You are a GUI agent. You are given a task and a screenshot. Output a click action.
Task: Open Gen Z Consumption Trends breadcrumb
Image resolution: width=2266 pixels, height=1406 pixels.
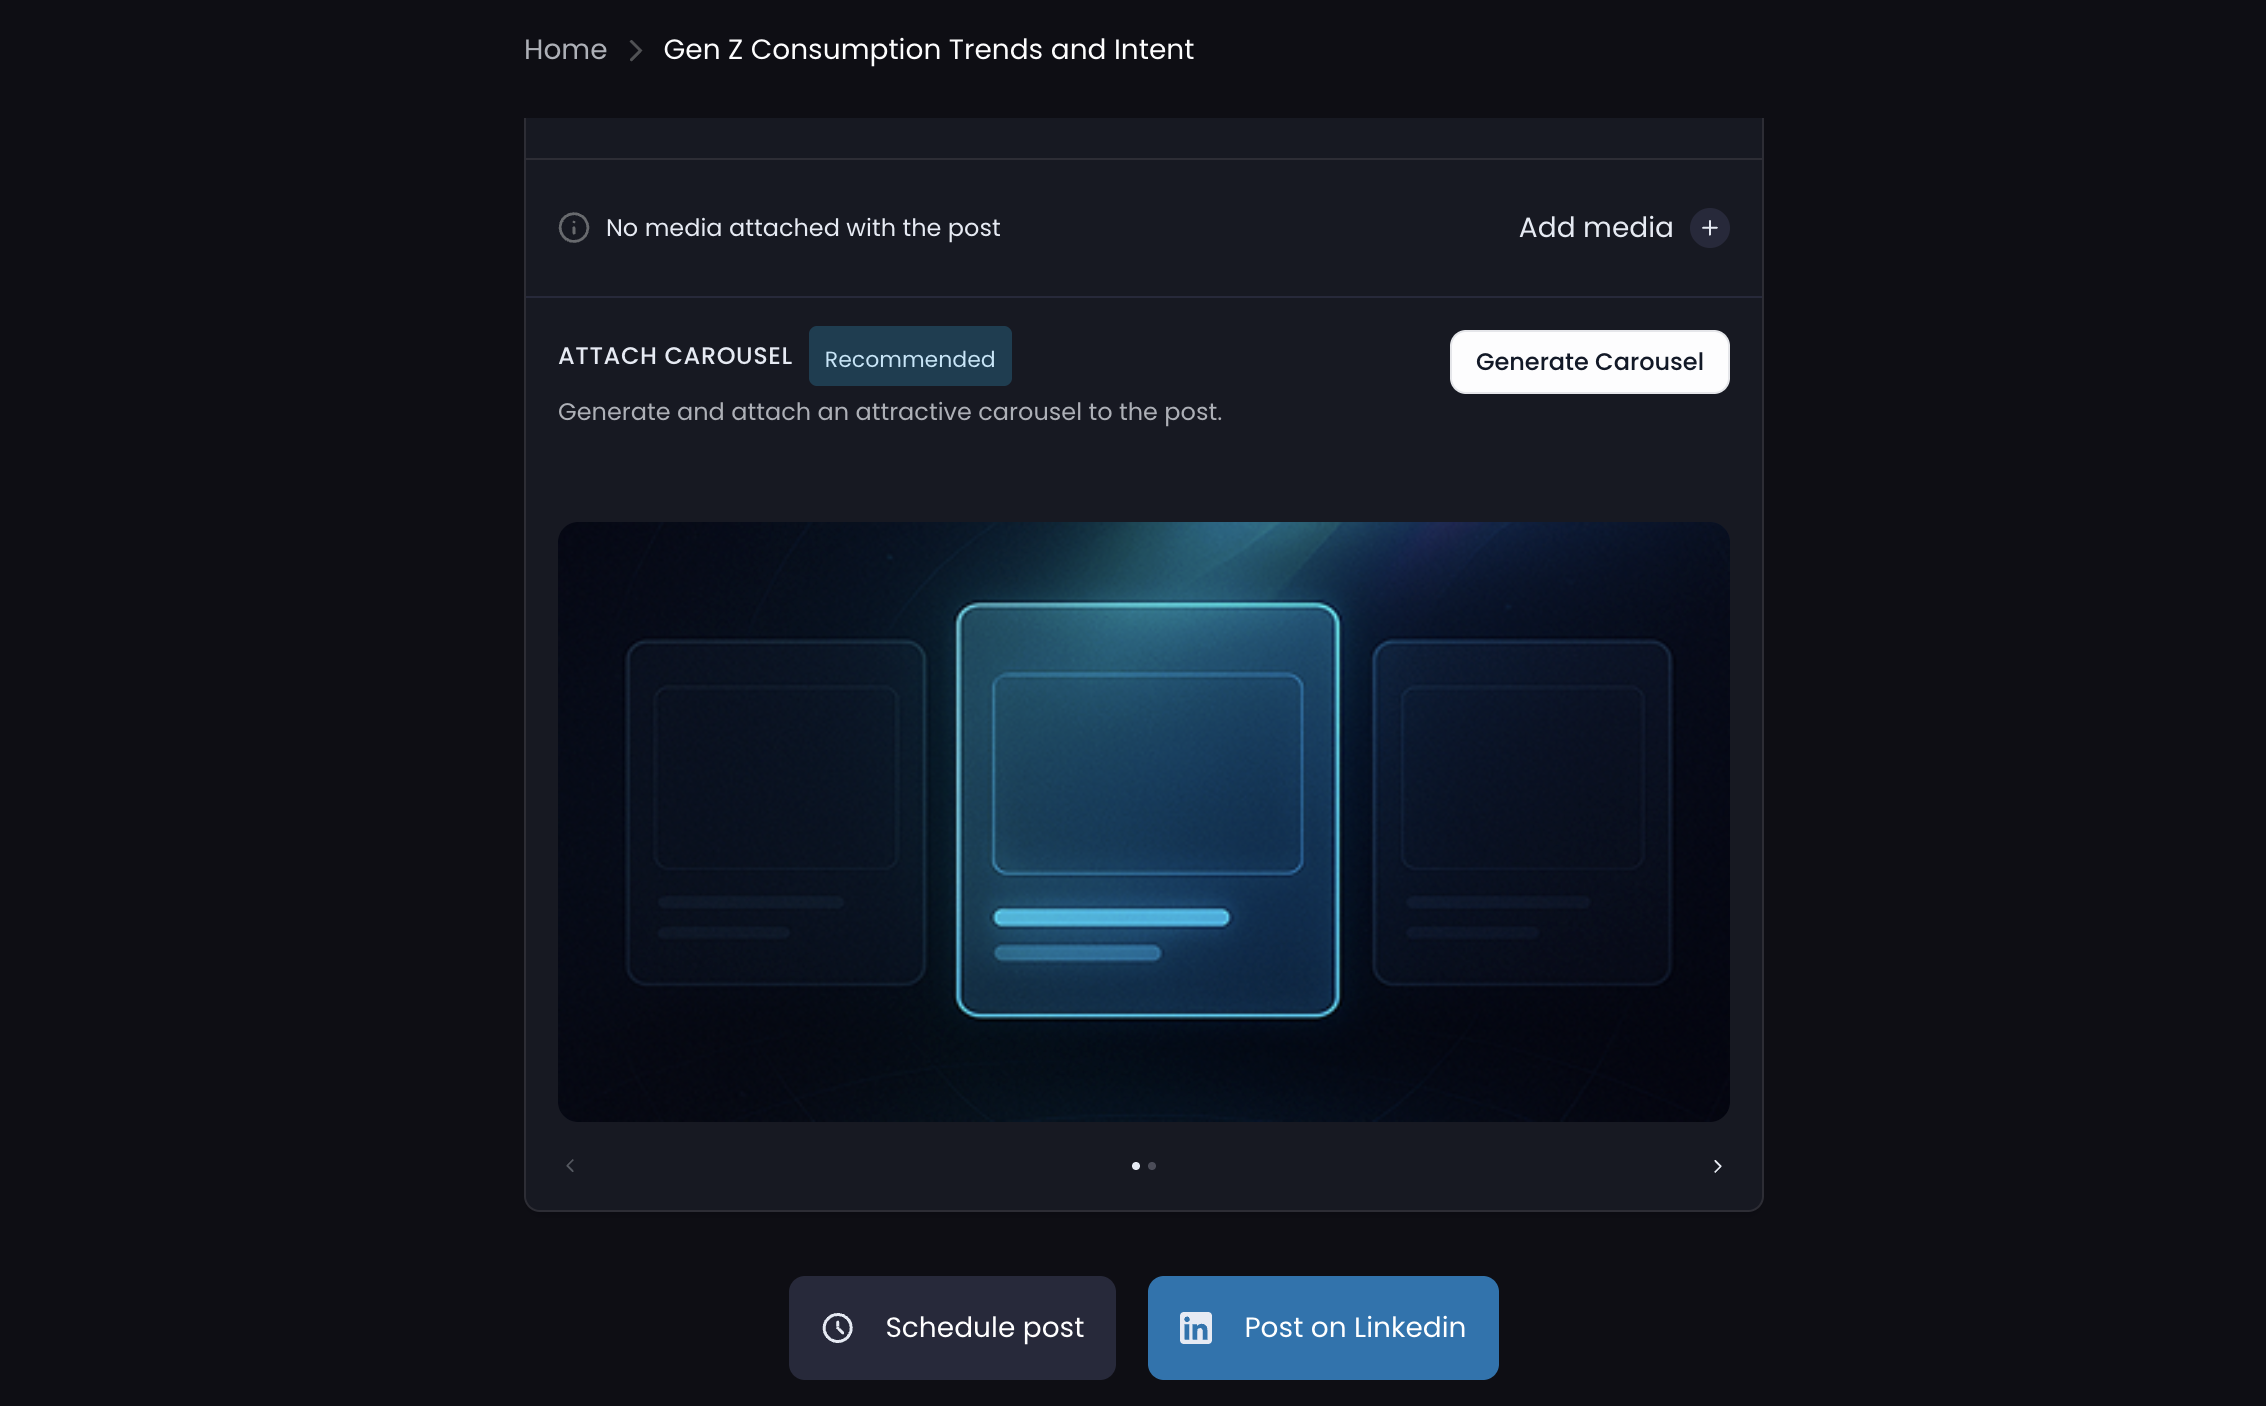pos(928,49)
